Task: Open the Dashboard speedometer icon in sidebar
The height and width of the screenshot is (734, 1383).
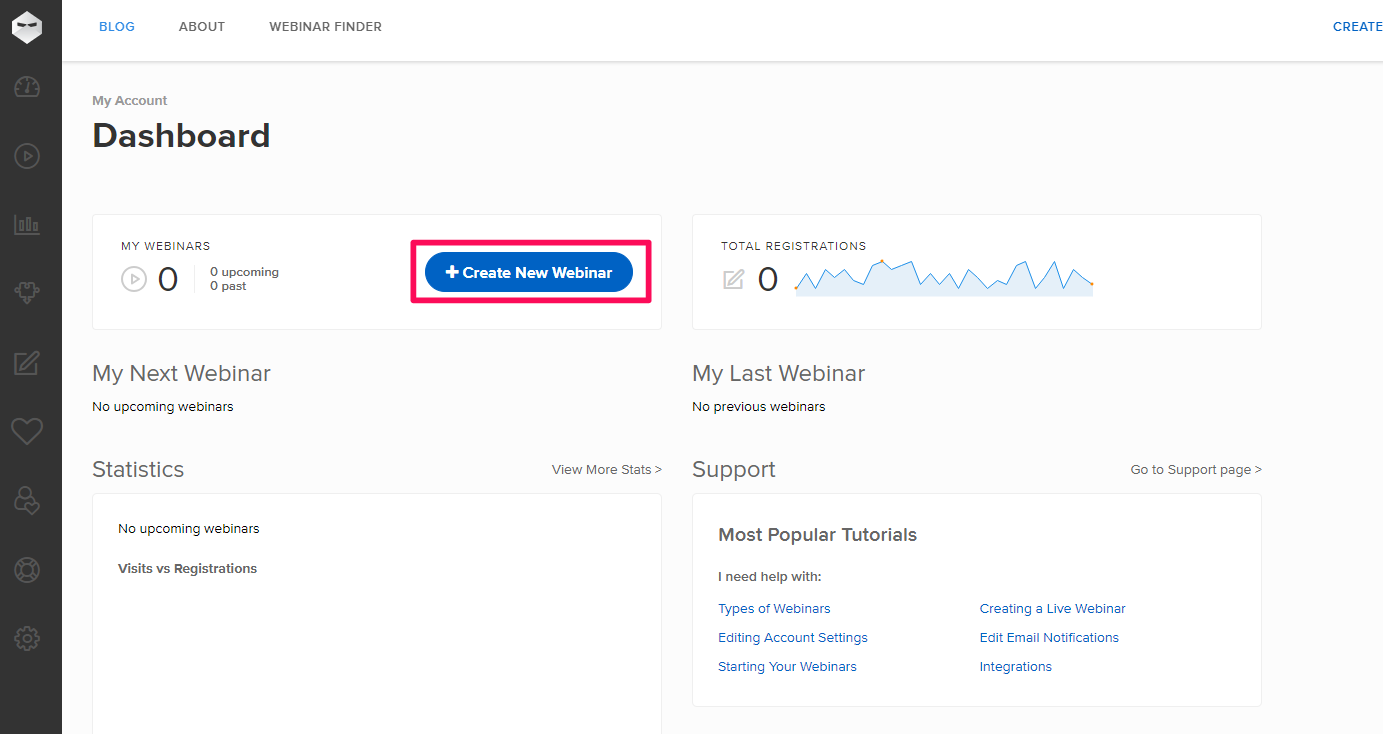Action: [x=26, y=87]
